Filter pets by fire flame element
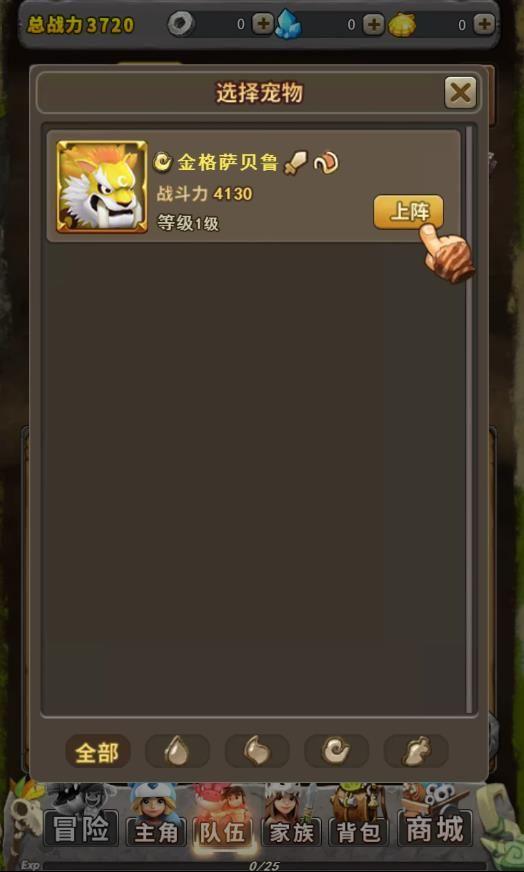 point(257,752)
